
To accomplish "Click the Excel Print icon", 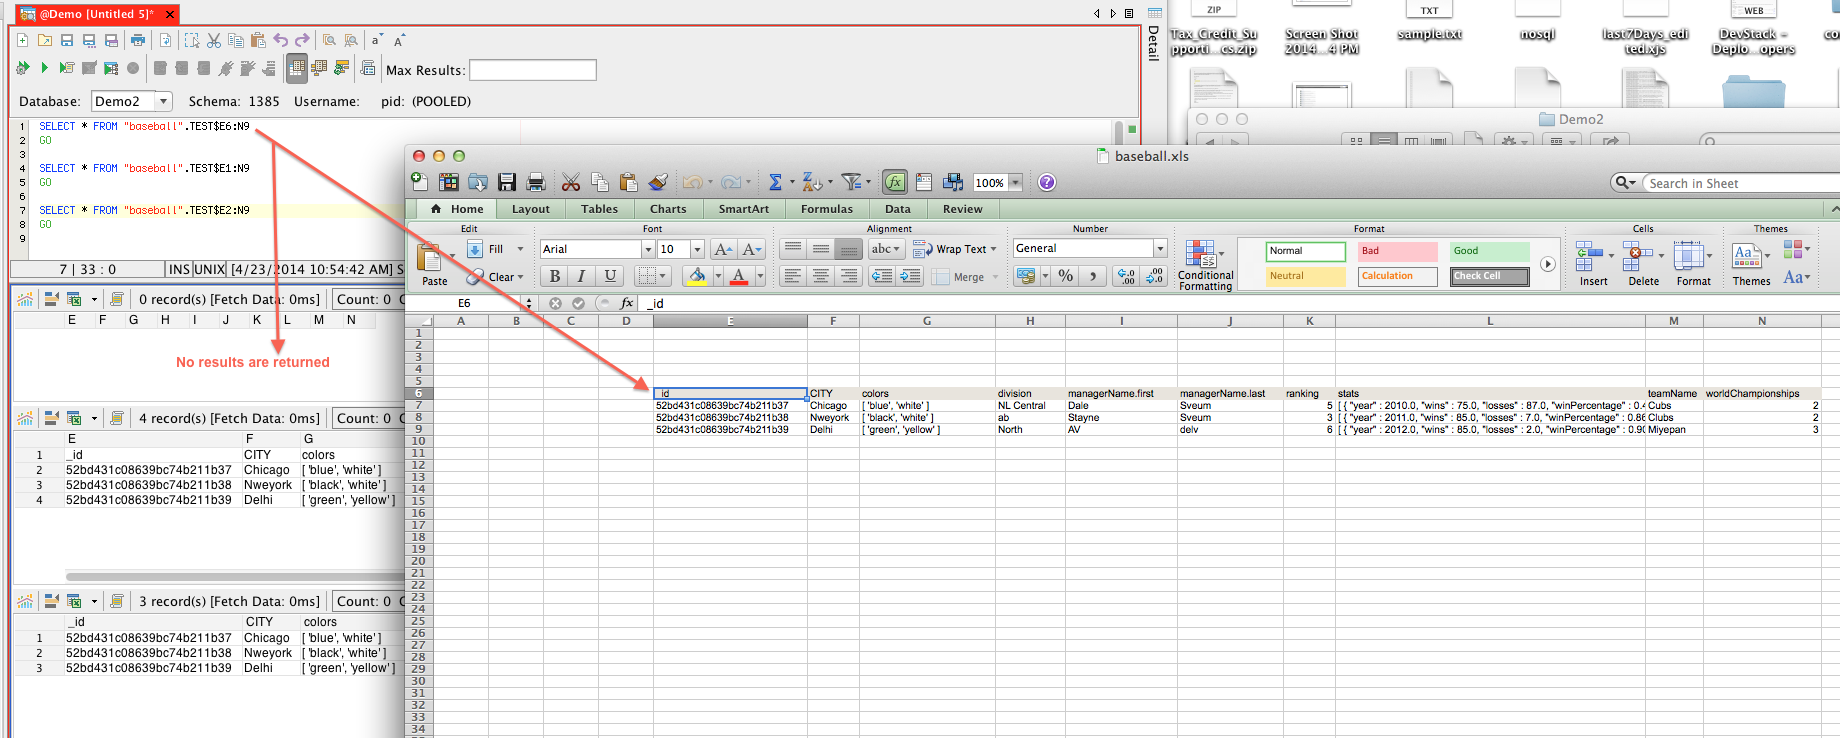I will coord(536,182).
